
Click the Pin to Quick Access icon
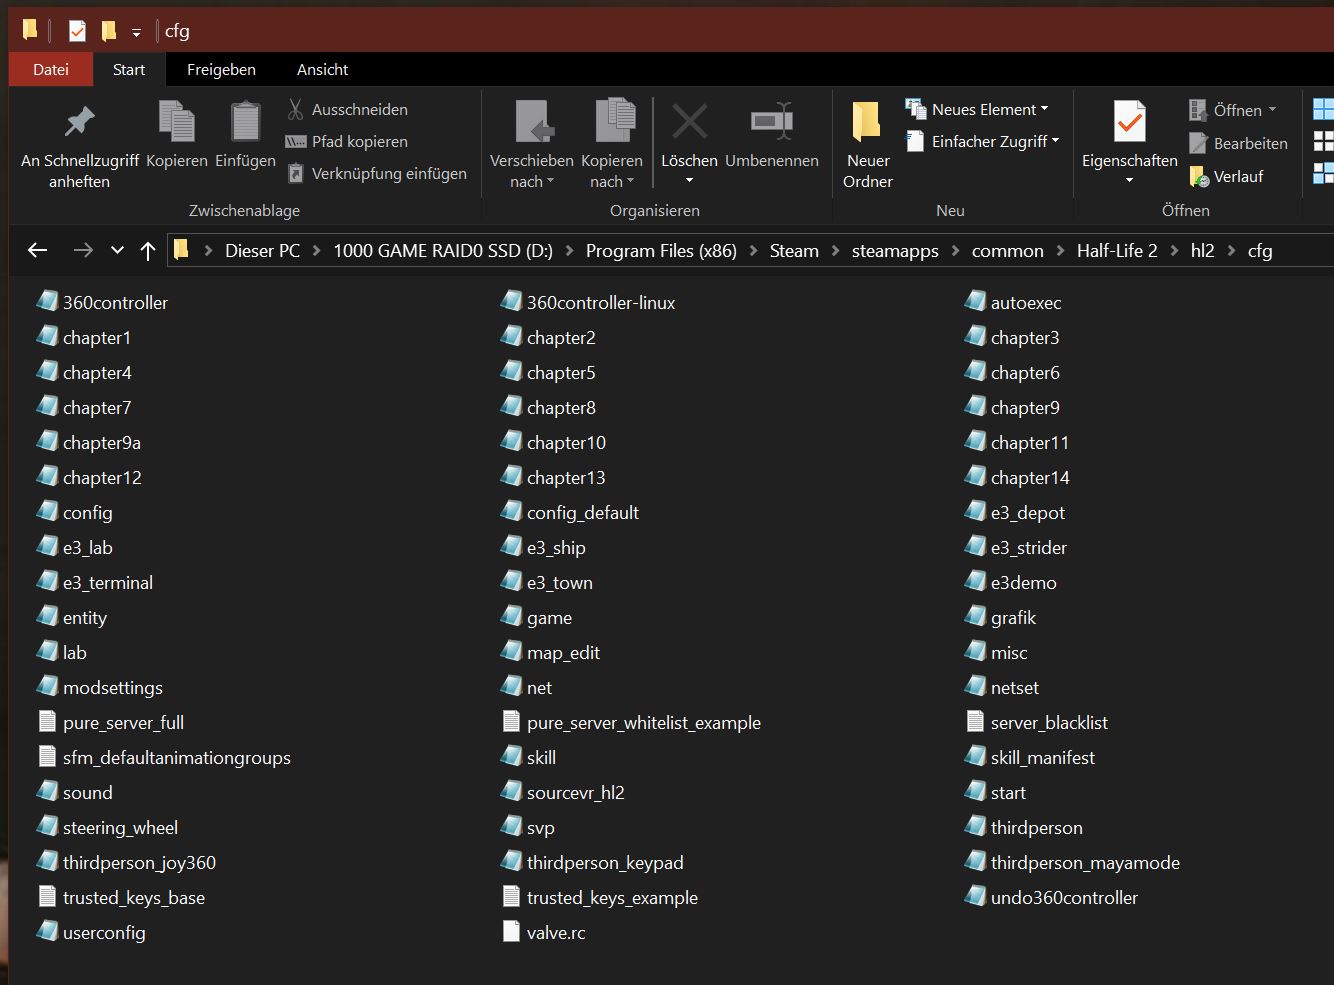[x=79, y=122]
